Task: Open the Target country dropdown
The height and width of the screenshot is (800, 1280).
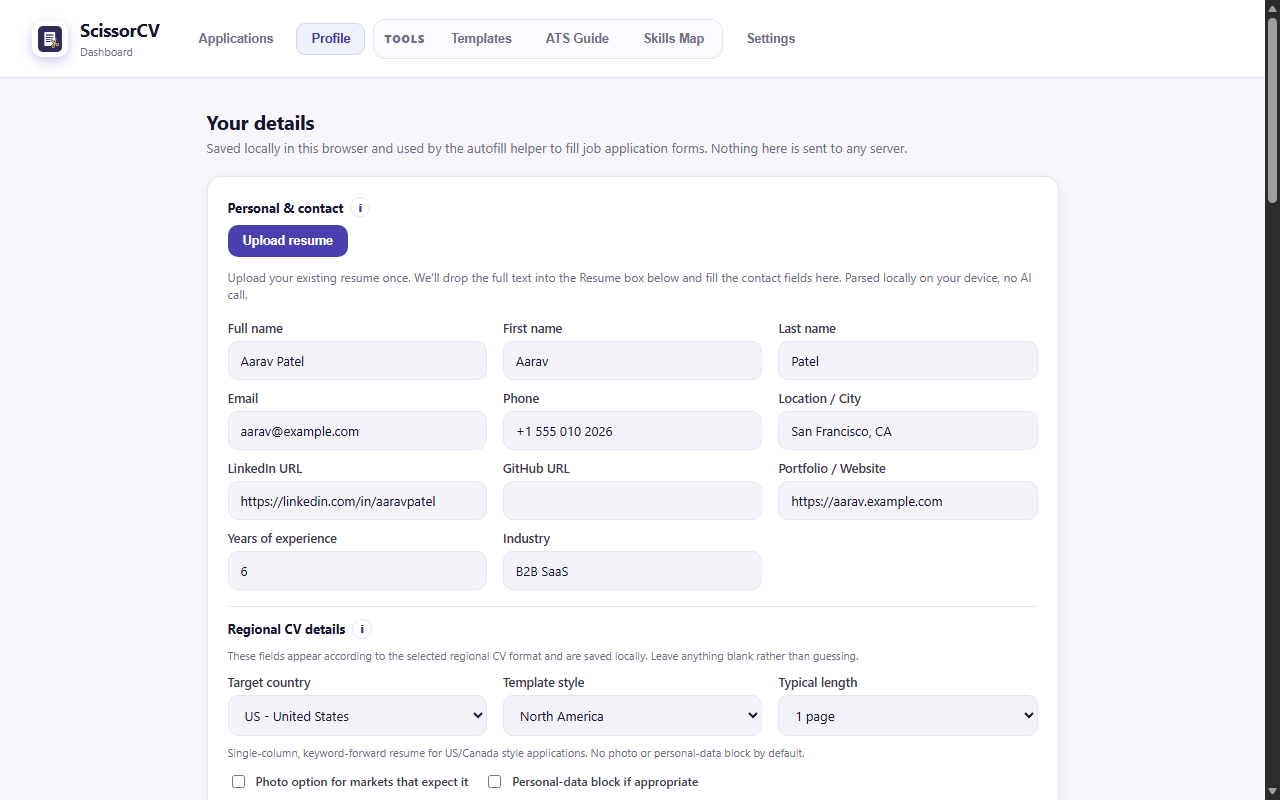Action: coord(357,716)
